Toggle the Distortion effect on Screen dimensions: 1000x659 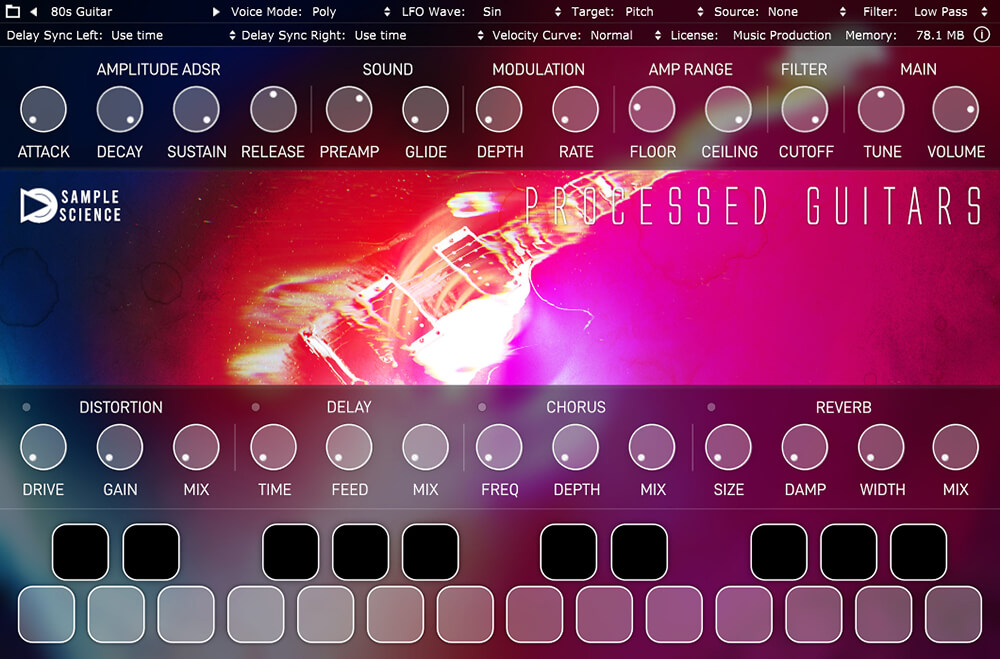pos(26,407)
